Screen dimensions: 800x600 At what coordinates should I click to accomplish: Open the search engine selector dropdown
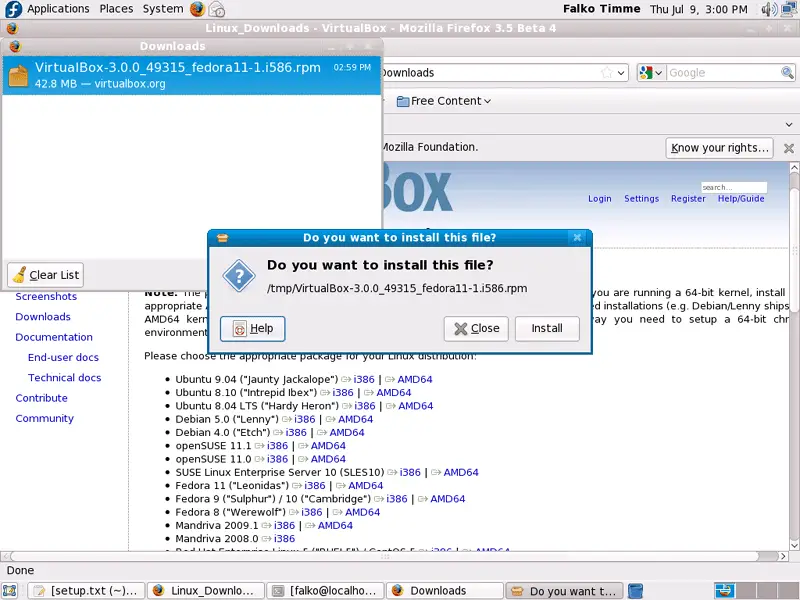(x=651, y=73)
